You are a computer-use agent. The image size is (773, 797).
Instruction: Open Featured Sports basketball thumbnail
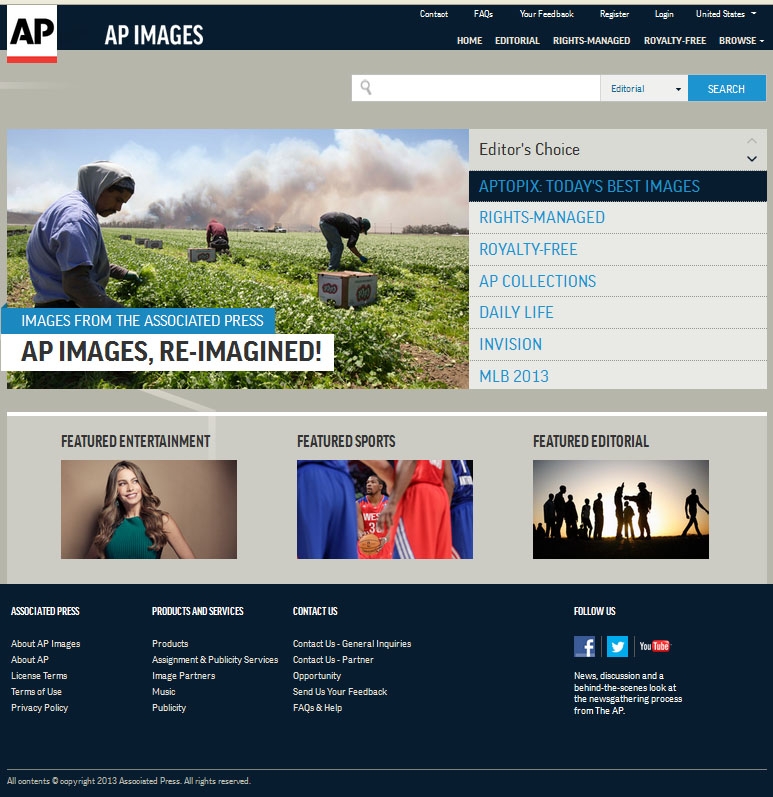385,509
